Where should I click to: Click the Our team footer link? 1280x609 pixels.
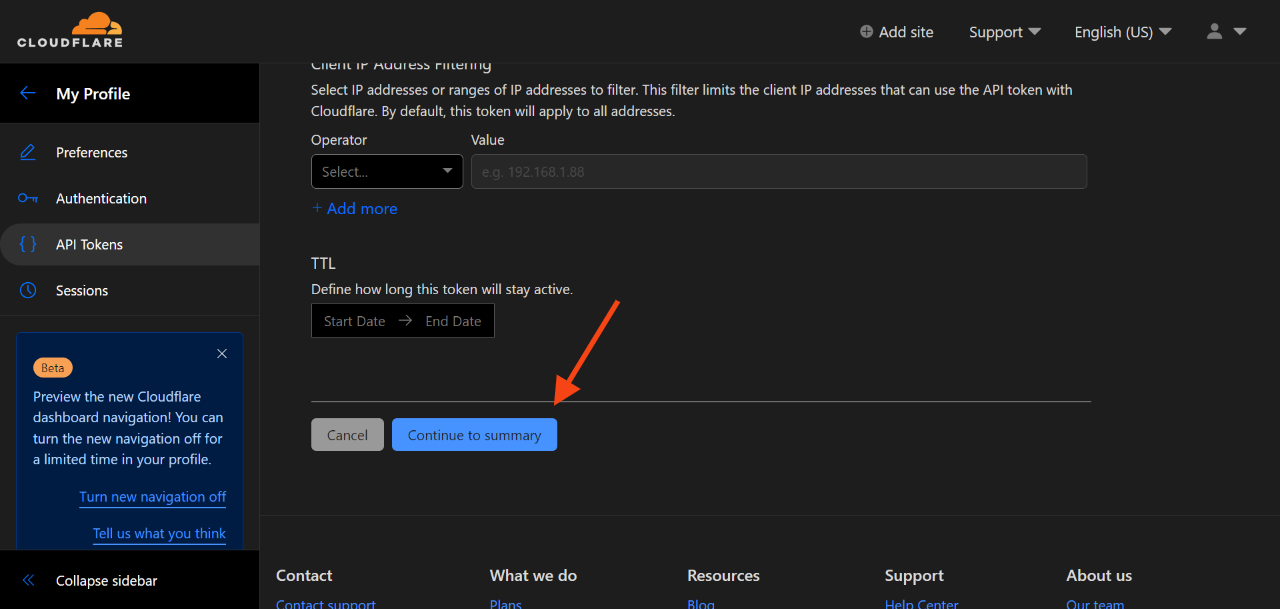[1095, 604]
